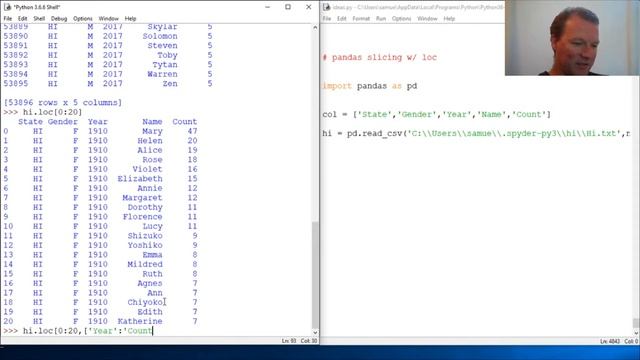Click the editor vertical scrollbar thumb
This screenshot has height=360, width=640.
click(x=636, y=322)
